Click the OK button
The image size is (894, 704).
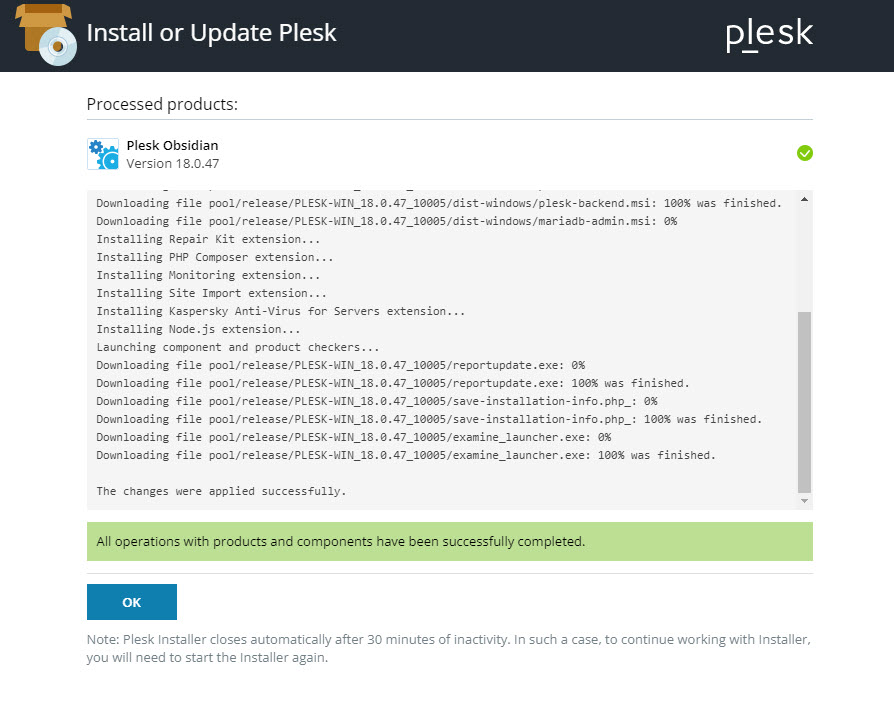tap(132, 601)
